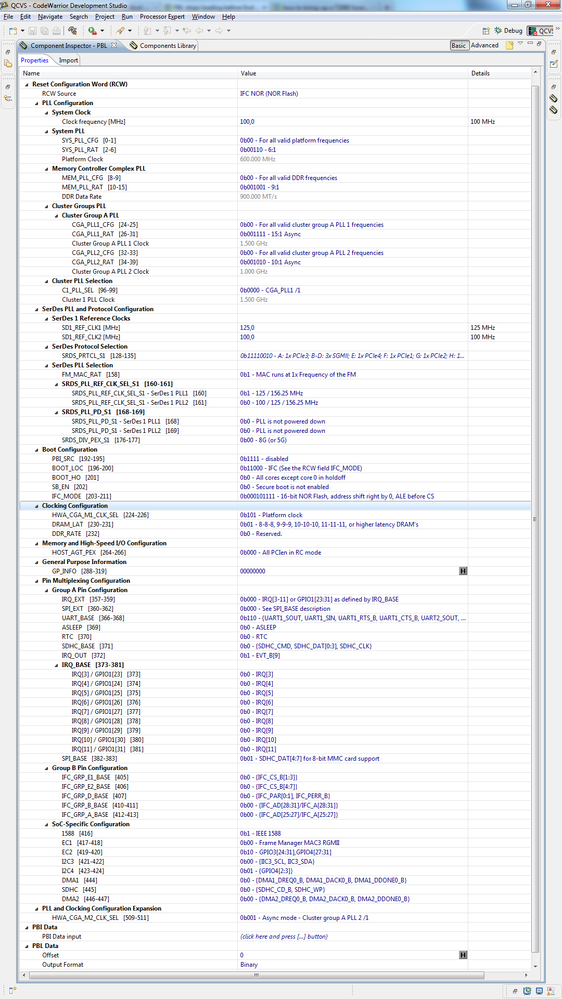The width and height of the screenshot is (562, 999).
Task: Open the Component Inspector view menu triangle
Action: (x=520, y=43)
